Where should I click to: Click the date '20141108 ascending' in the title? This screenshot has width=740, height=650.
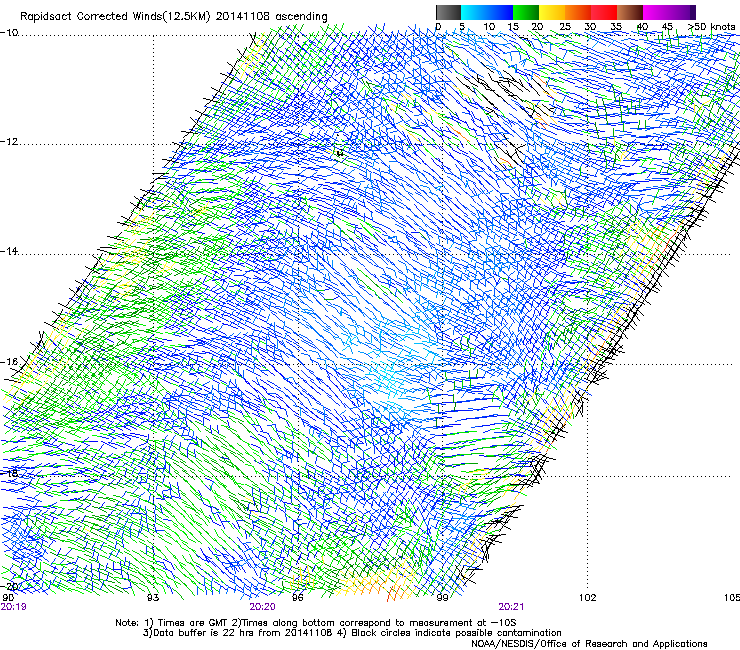[x=272, y=17]
